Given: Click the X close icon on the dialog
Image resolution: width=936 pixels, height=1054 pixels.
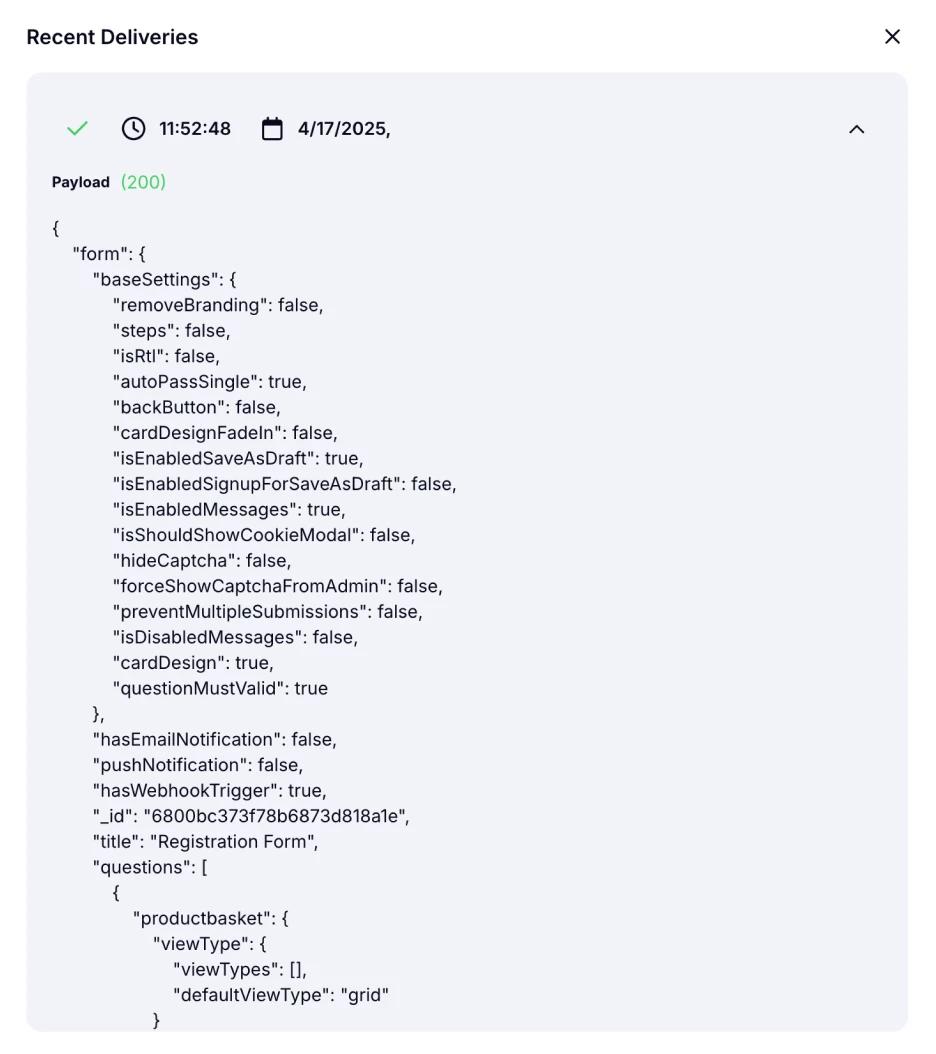Looking at the screenshot, I should click(892, 36).
